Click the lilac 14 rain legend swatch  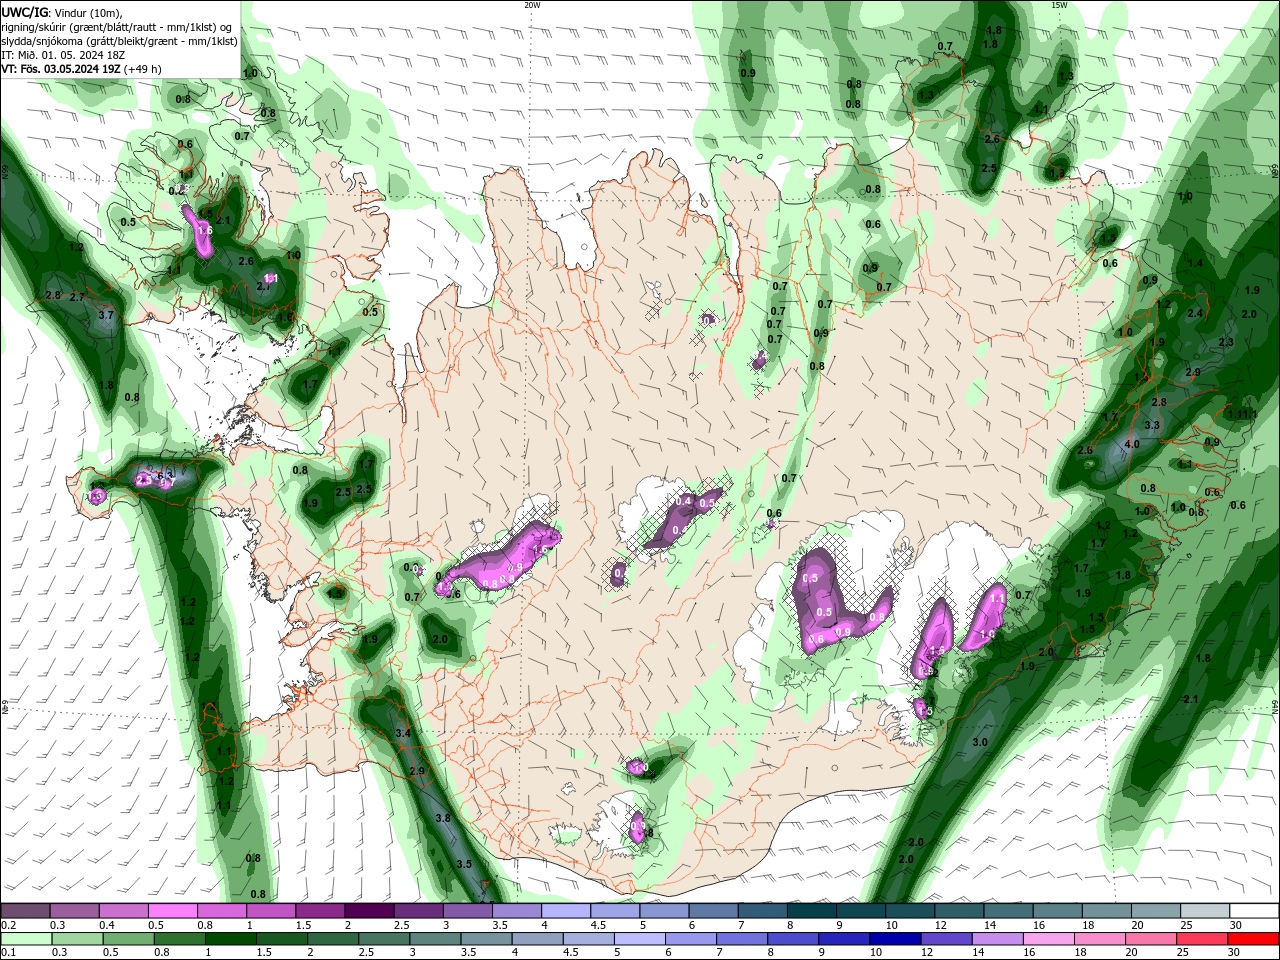point(998,939)
